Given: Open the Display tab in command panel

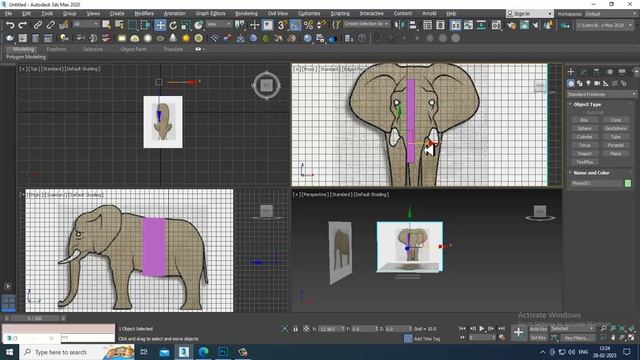Looking at the screenshot, I should pyautogui.click(x=622, y=72).
